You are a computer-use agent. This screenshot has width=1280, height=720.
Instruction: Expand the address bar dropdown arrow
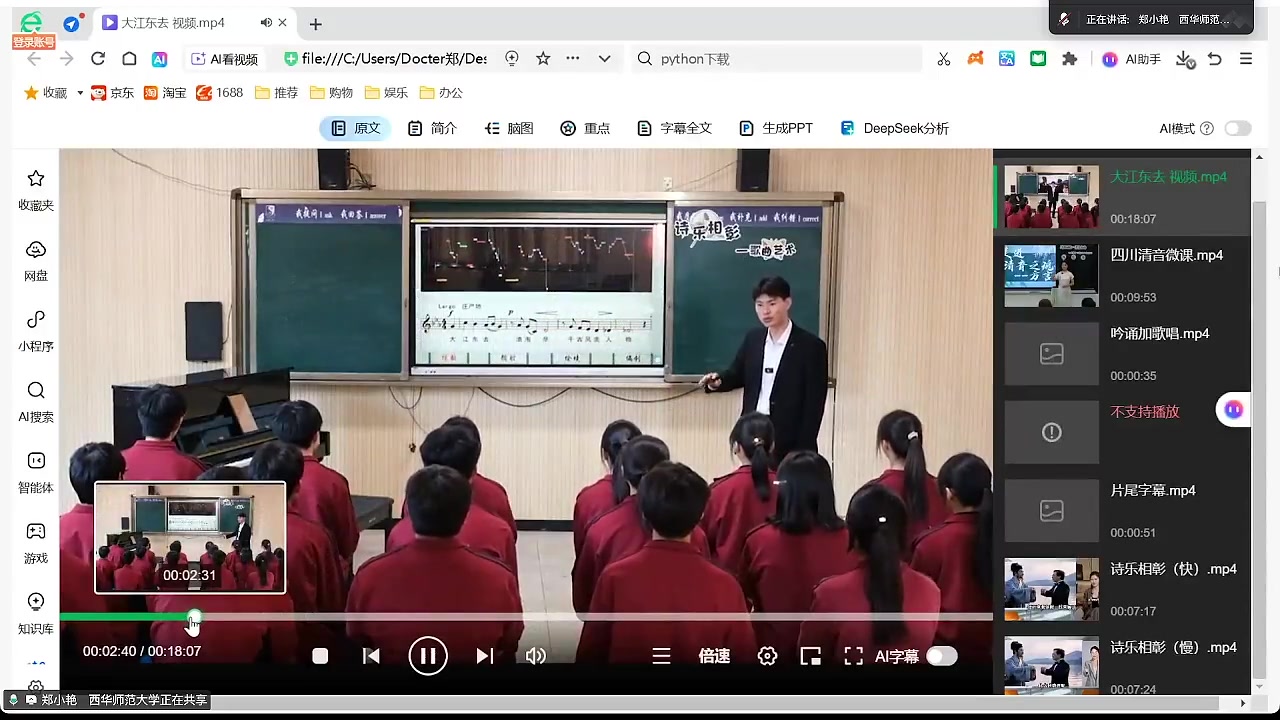click(605, 59)
